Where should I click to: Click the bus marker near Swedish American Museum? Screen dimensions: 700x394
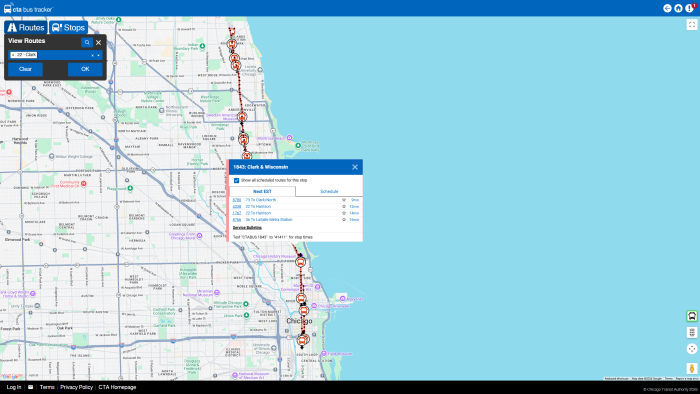(x=242, y=117)
